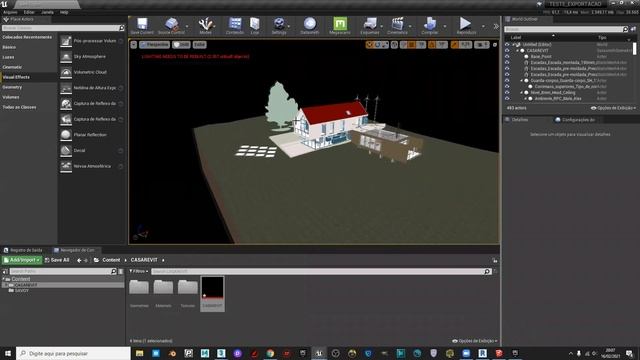Pick the Volumetric Cloud actor icon
Viewport: 640px width, 360px height.
[x=66, y=72]
